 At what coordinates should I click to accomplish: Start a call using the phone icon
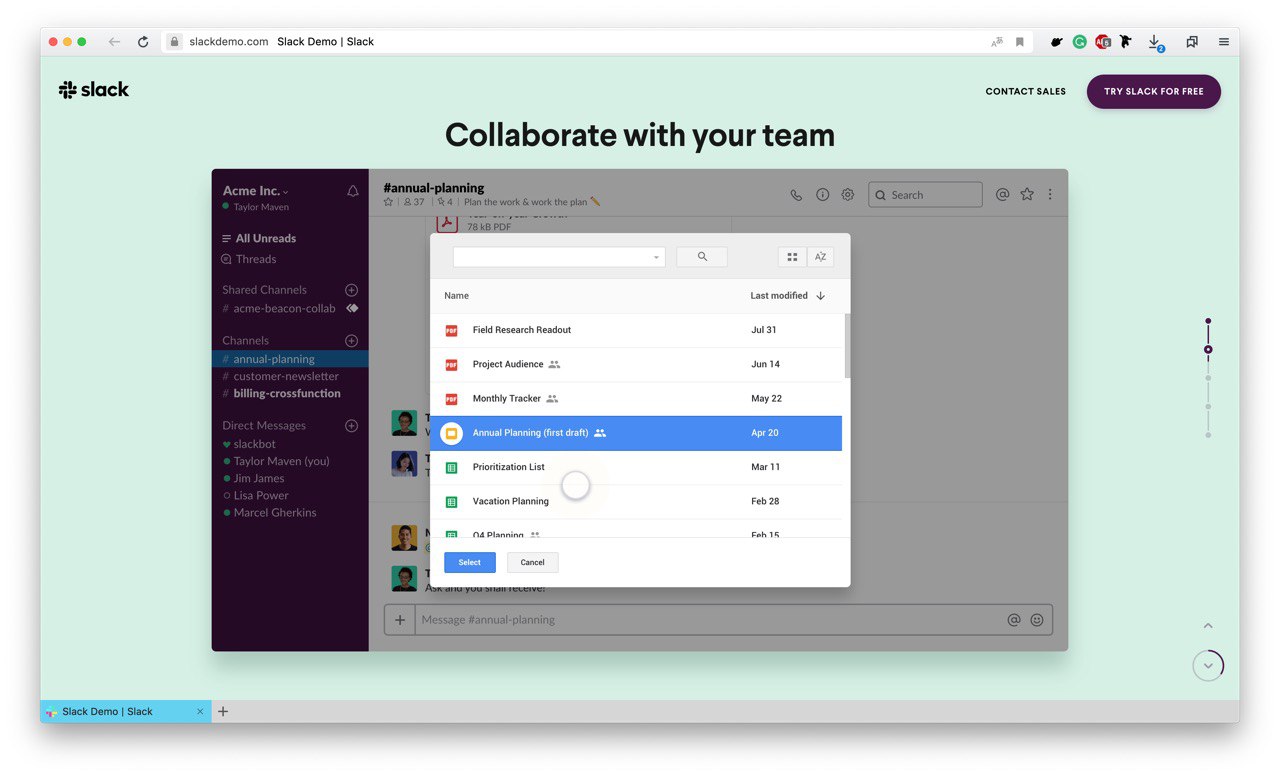click(x=796, y=195)
